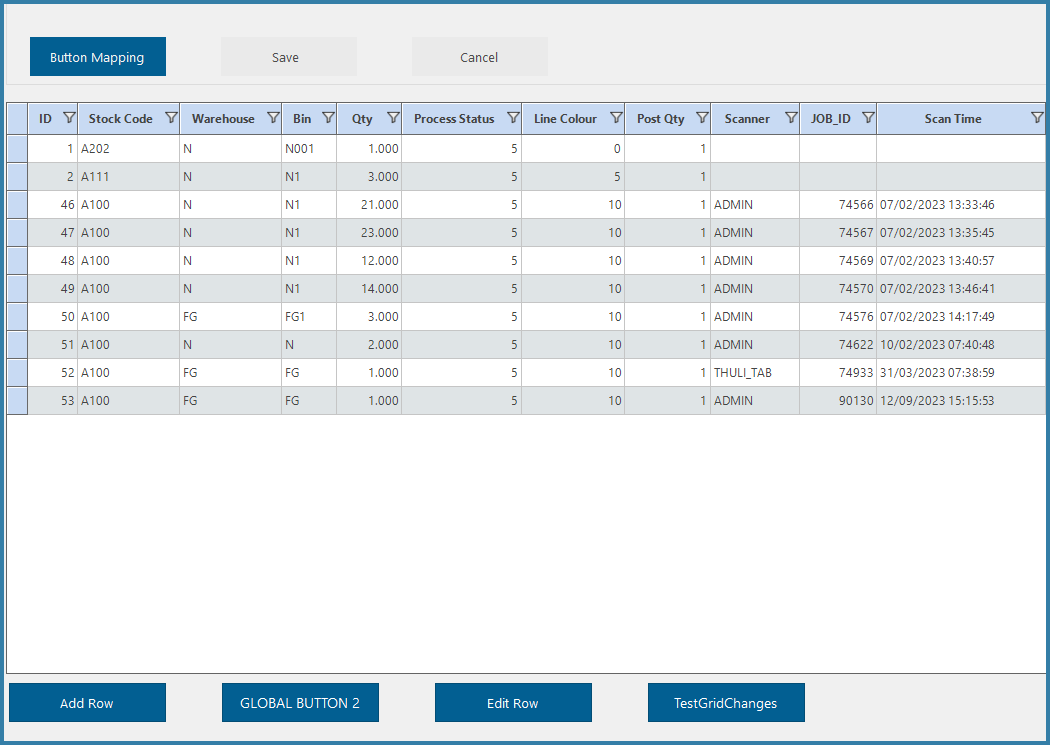
Task: Open filter for Line Colour column
Action: pos(616,118)
